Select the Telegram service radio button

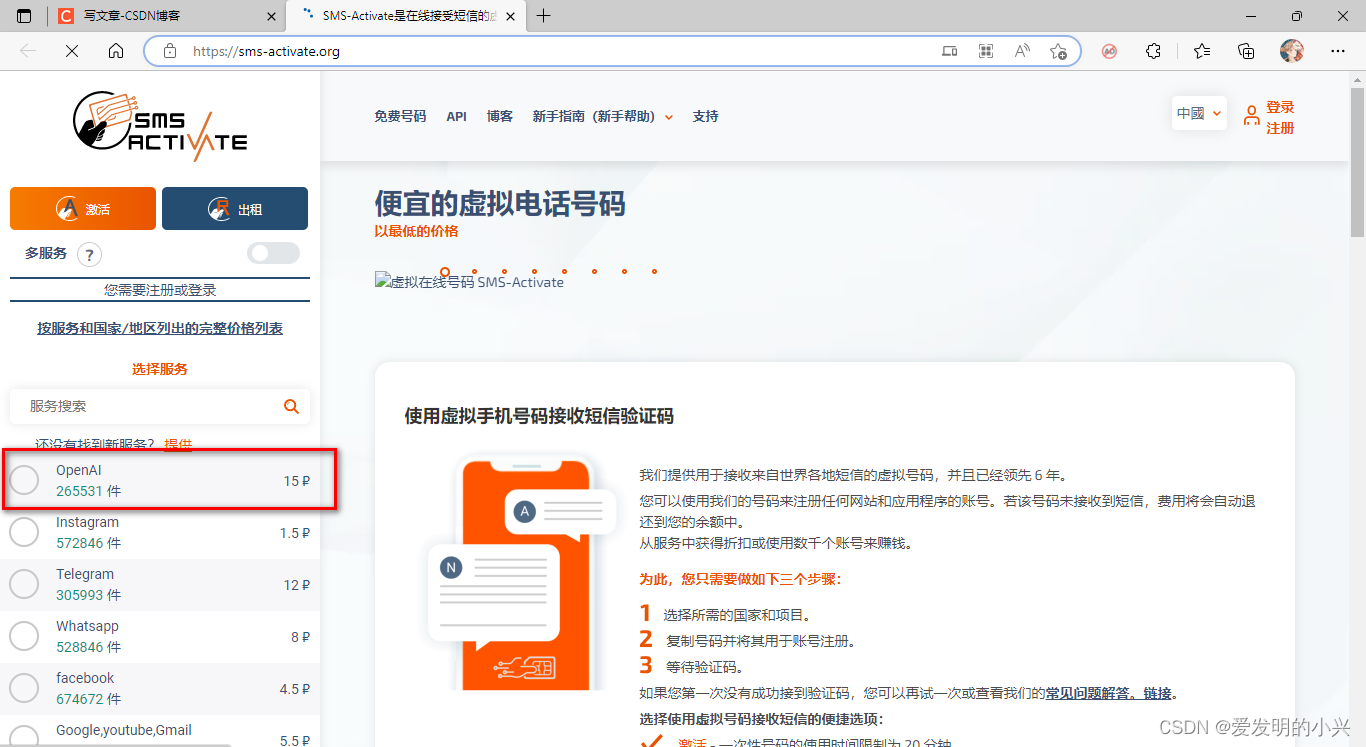click(24, 585)
